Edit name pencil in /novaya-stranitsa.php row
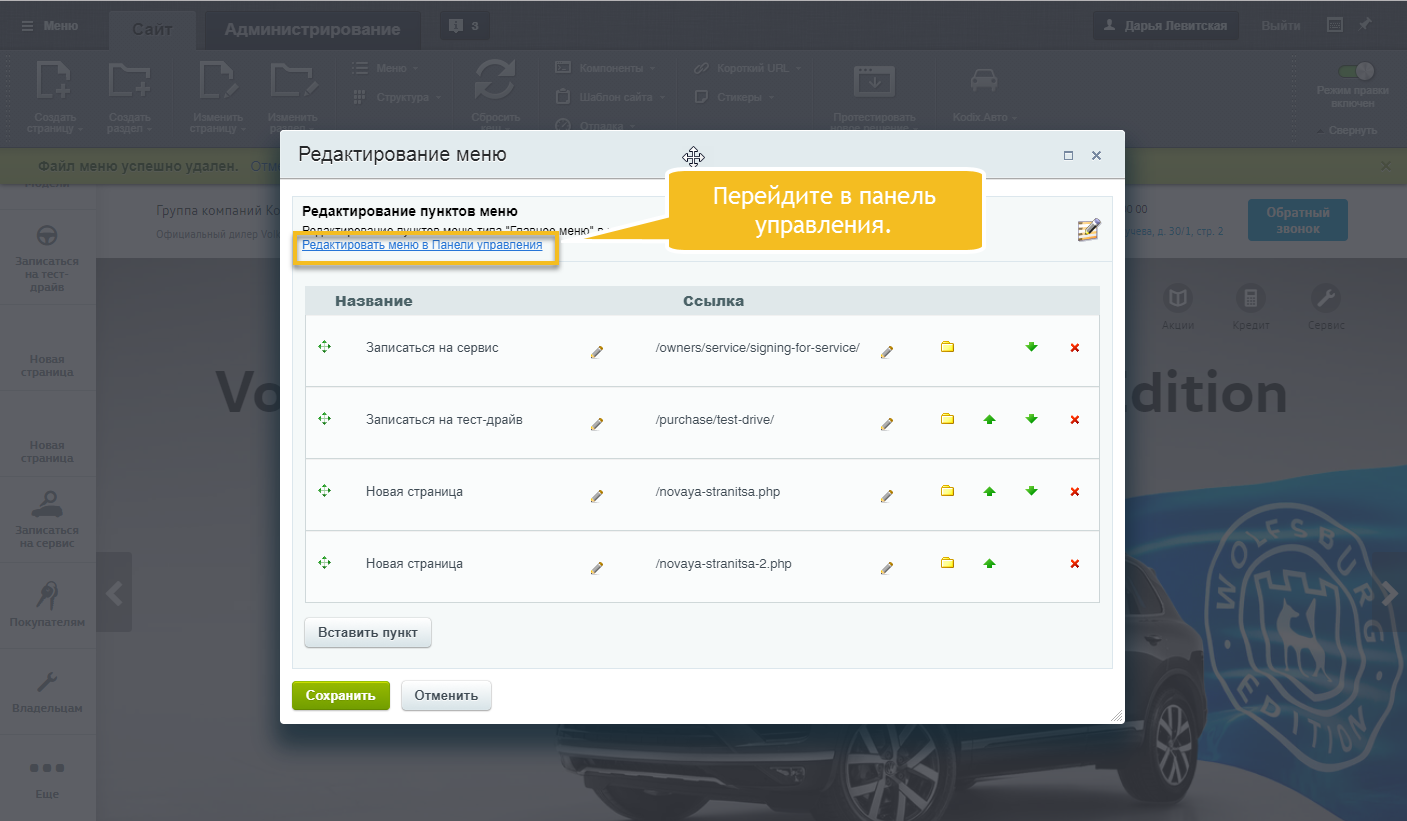 click(x=597, y=496)
